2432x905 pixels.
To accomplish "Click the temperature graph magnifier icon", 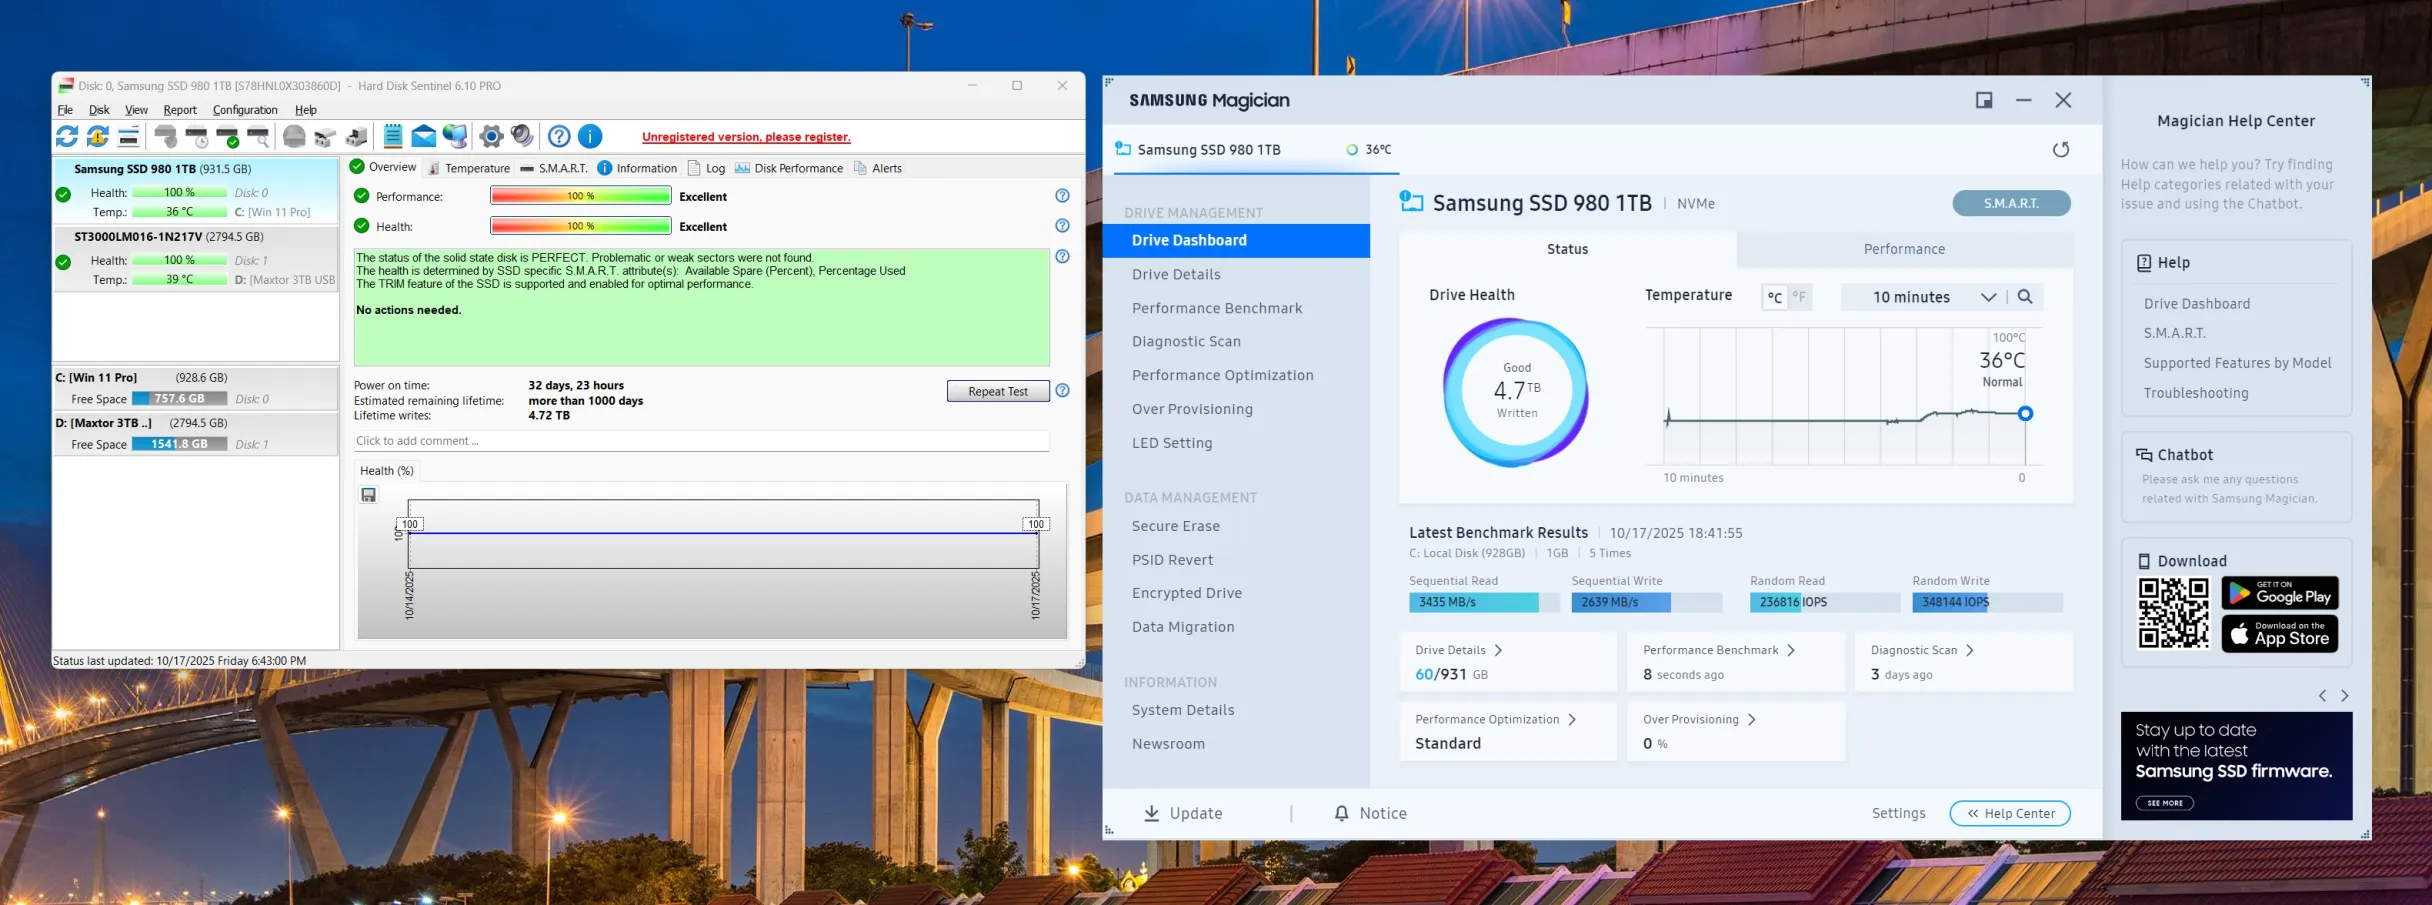I will [x=2025, y=297].
